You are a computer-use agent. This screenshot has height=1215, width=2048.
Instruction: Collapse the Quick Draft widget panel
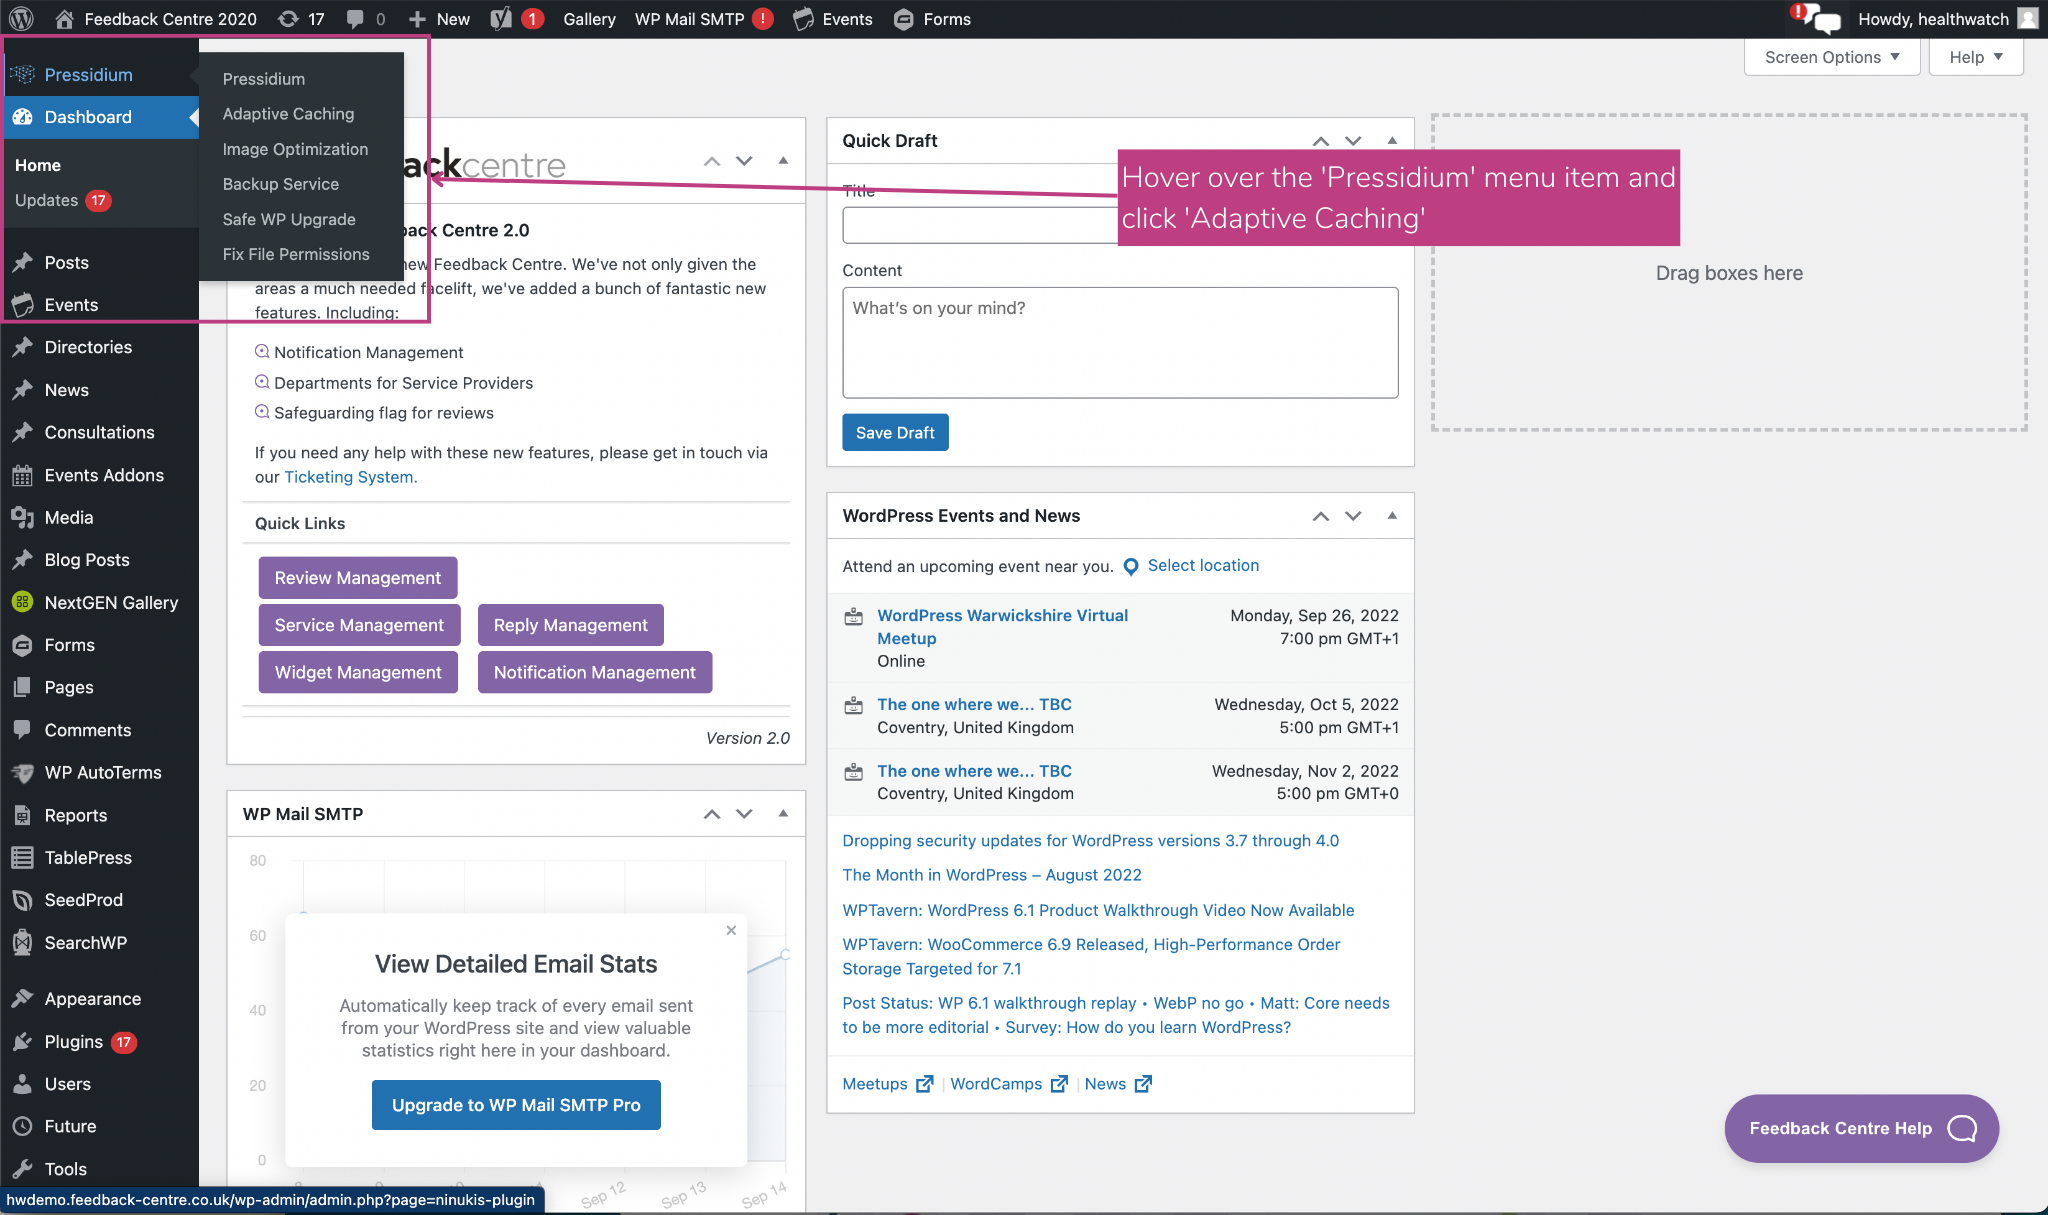pos(1392,141)
